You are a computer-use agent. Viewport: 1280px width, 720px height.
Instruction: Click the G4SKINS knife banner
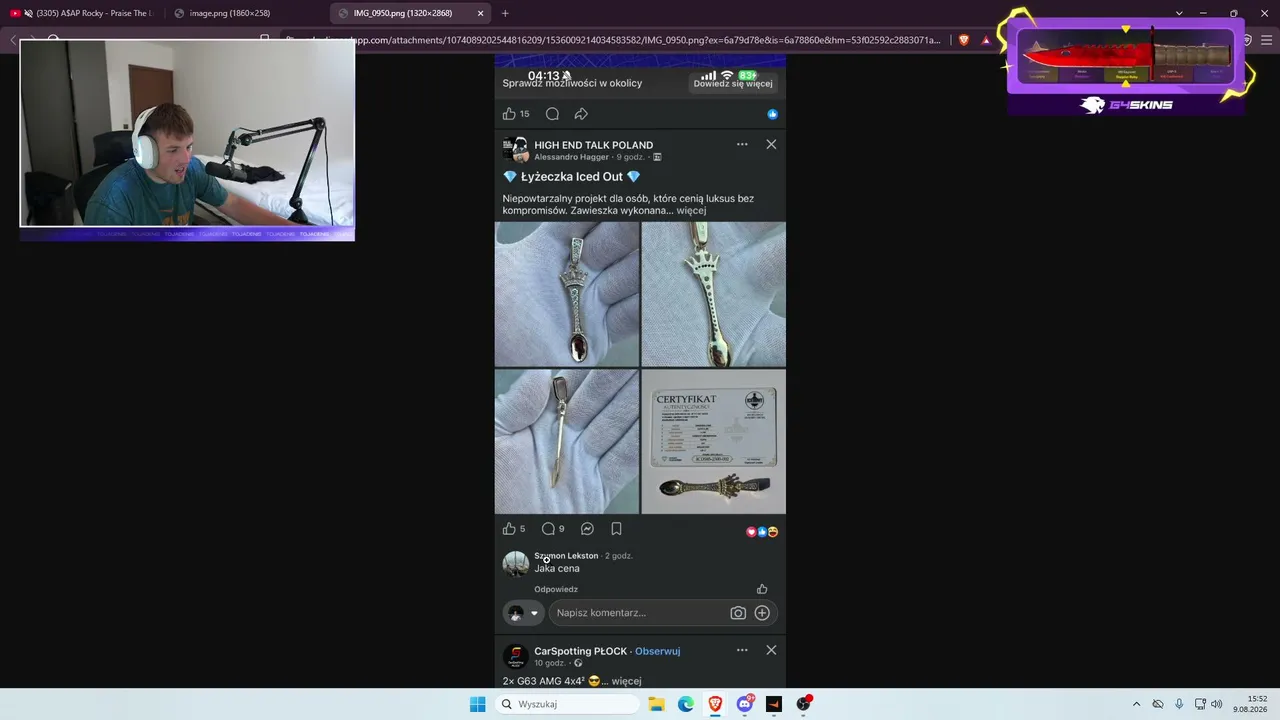pos(1127,65)
